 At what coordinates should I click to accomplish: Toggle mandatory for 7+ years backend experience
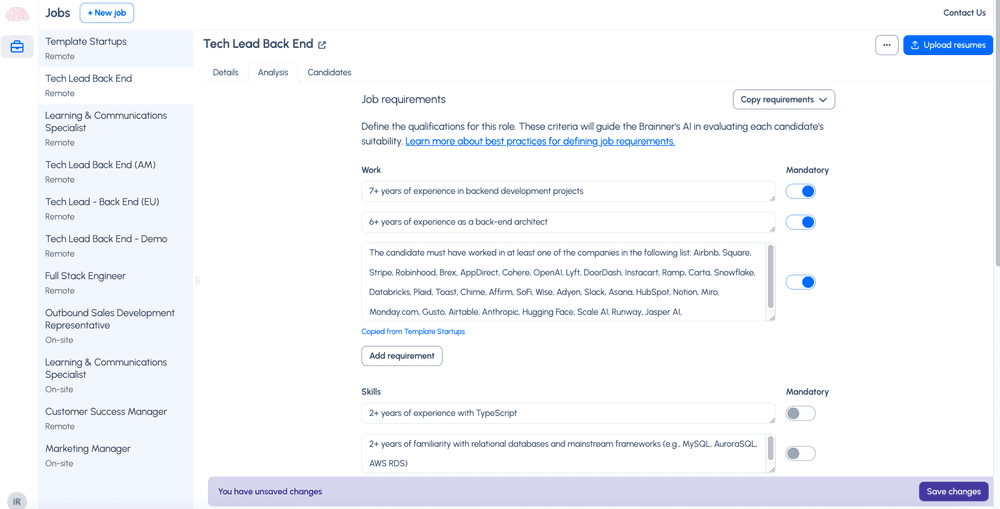[800, 191]
